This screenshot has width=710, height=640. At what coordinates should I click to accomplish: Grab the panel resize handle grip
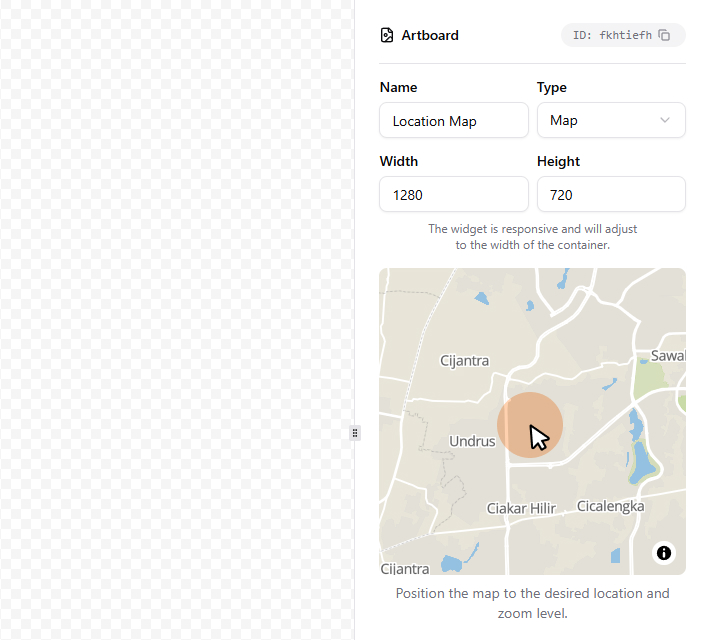point(355,433)
